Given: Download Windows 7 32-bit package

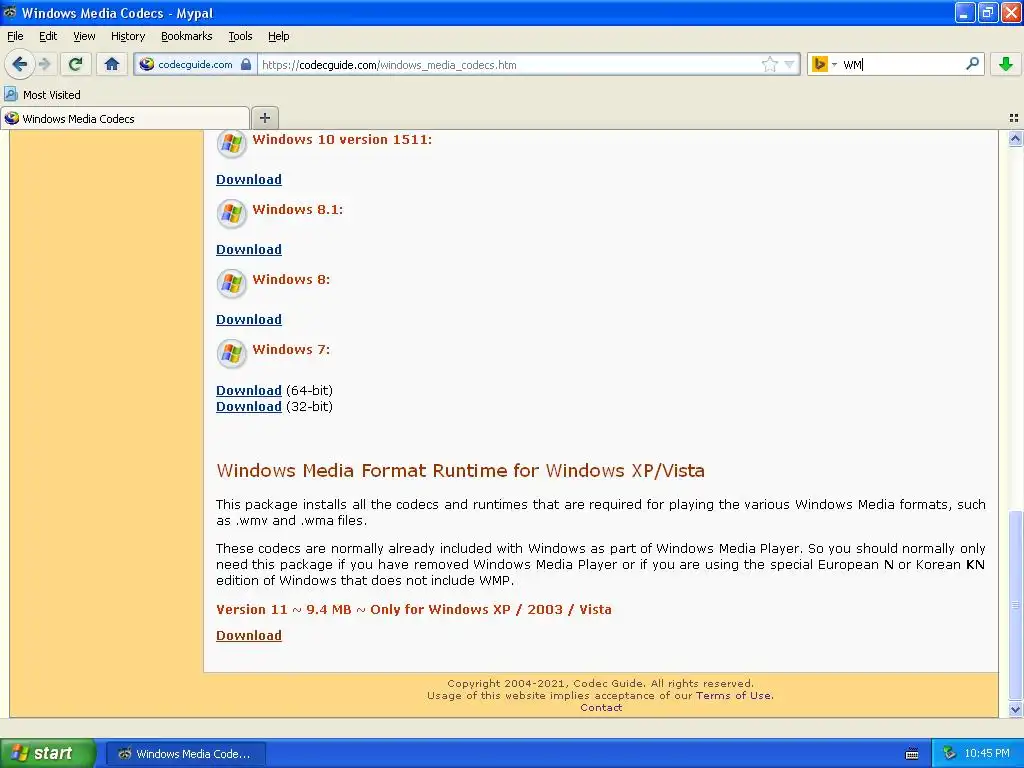Looking at the screenshot, I should 249,406.
